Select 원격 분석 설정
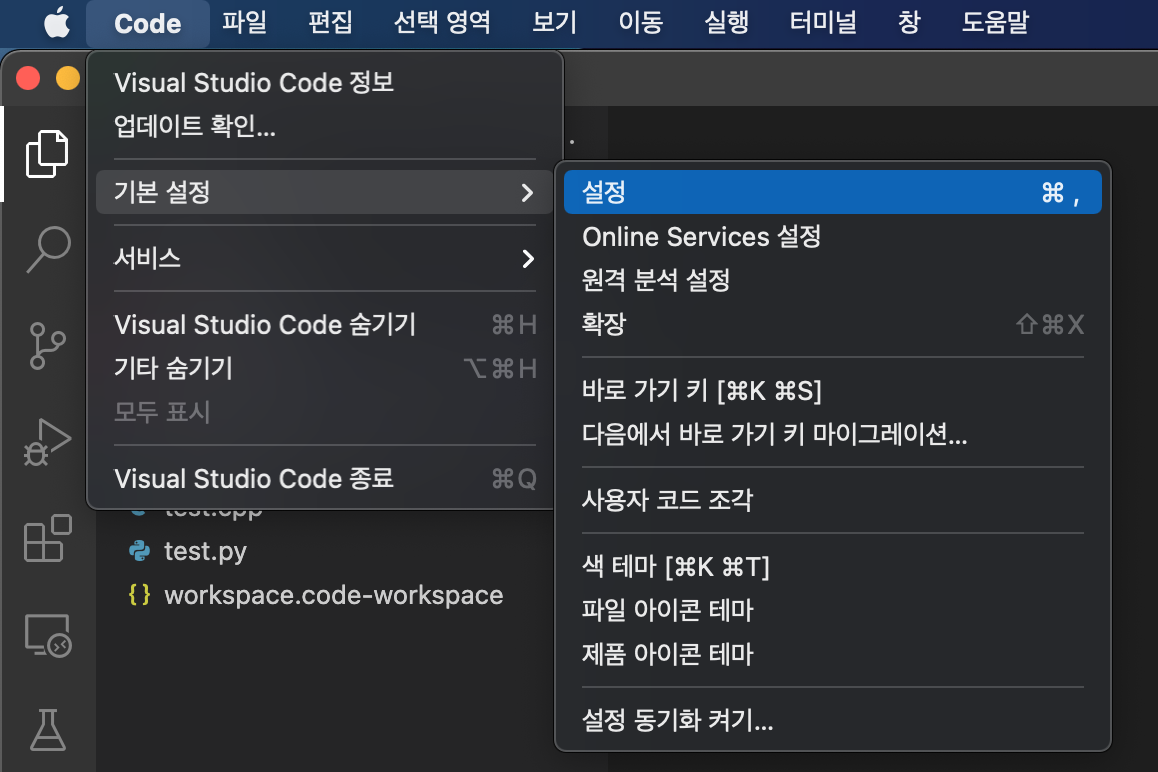 point(832,280)
